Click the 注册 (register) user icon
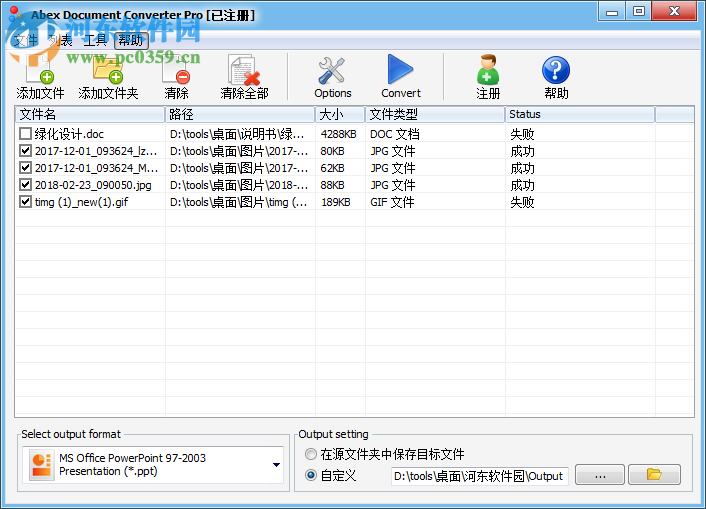This screenshot has width=706, height=509. tap(488, 70)
